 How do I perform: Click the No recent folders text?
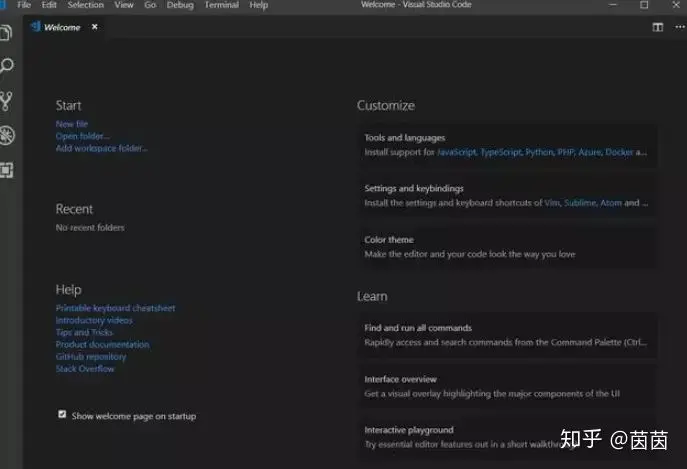(90, 227)
